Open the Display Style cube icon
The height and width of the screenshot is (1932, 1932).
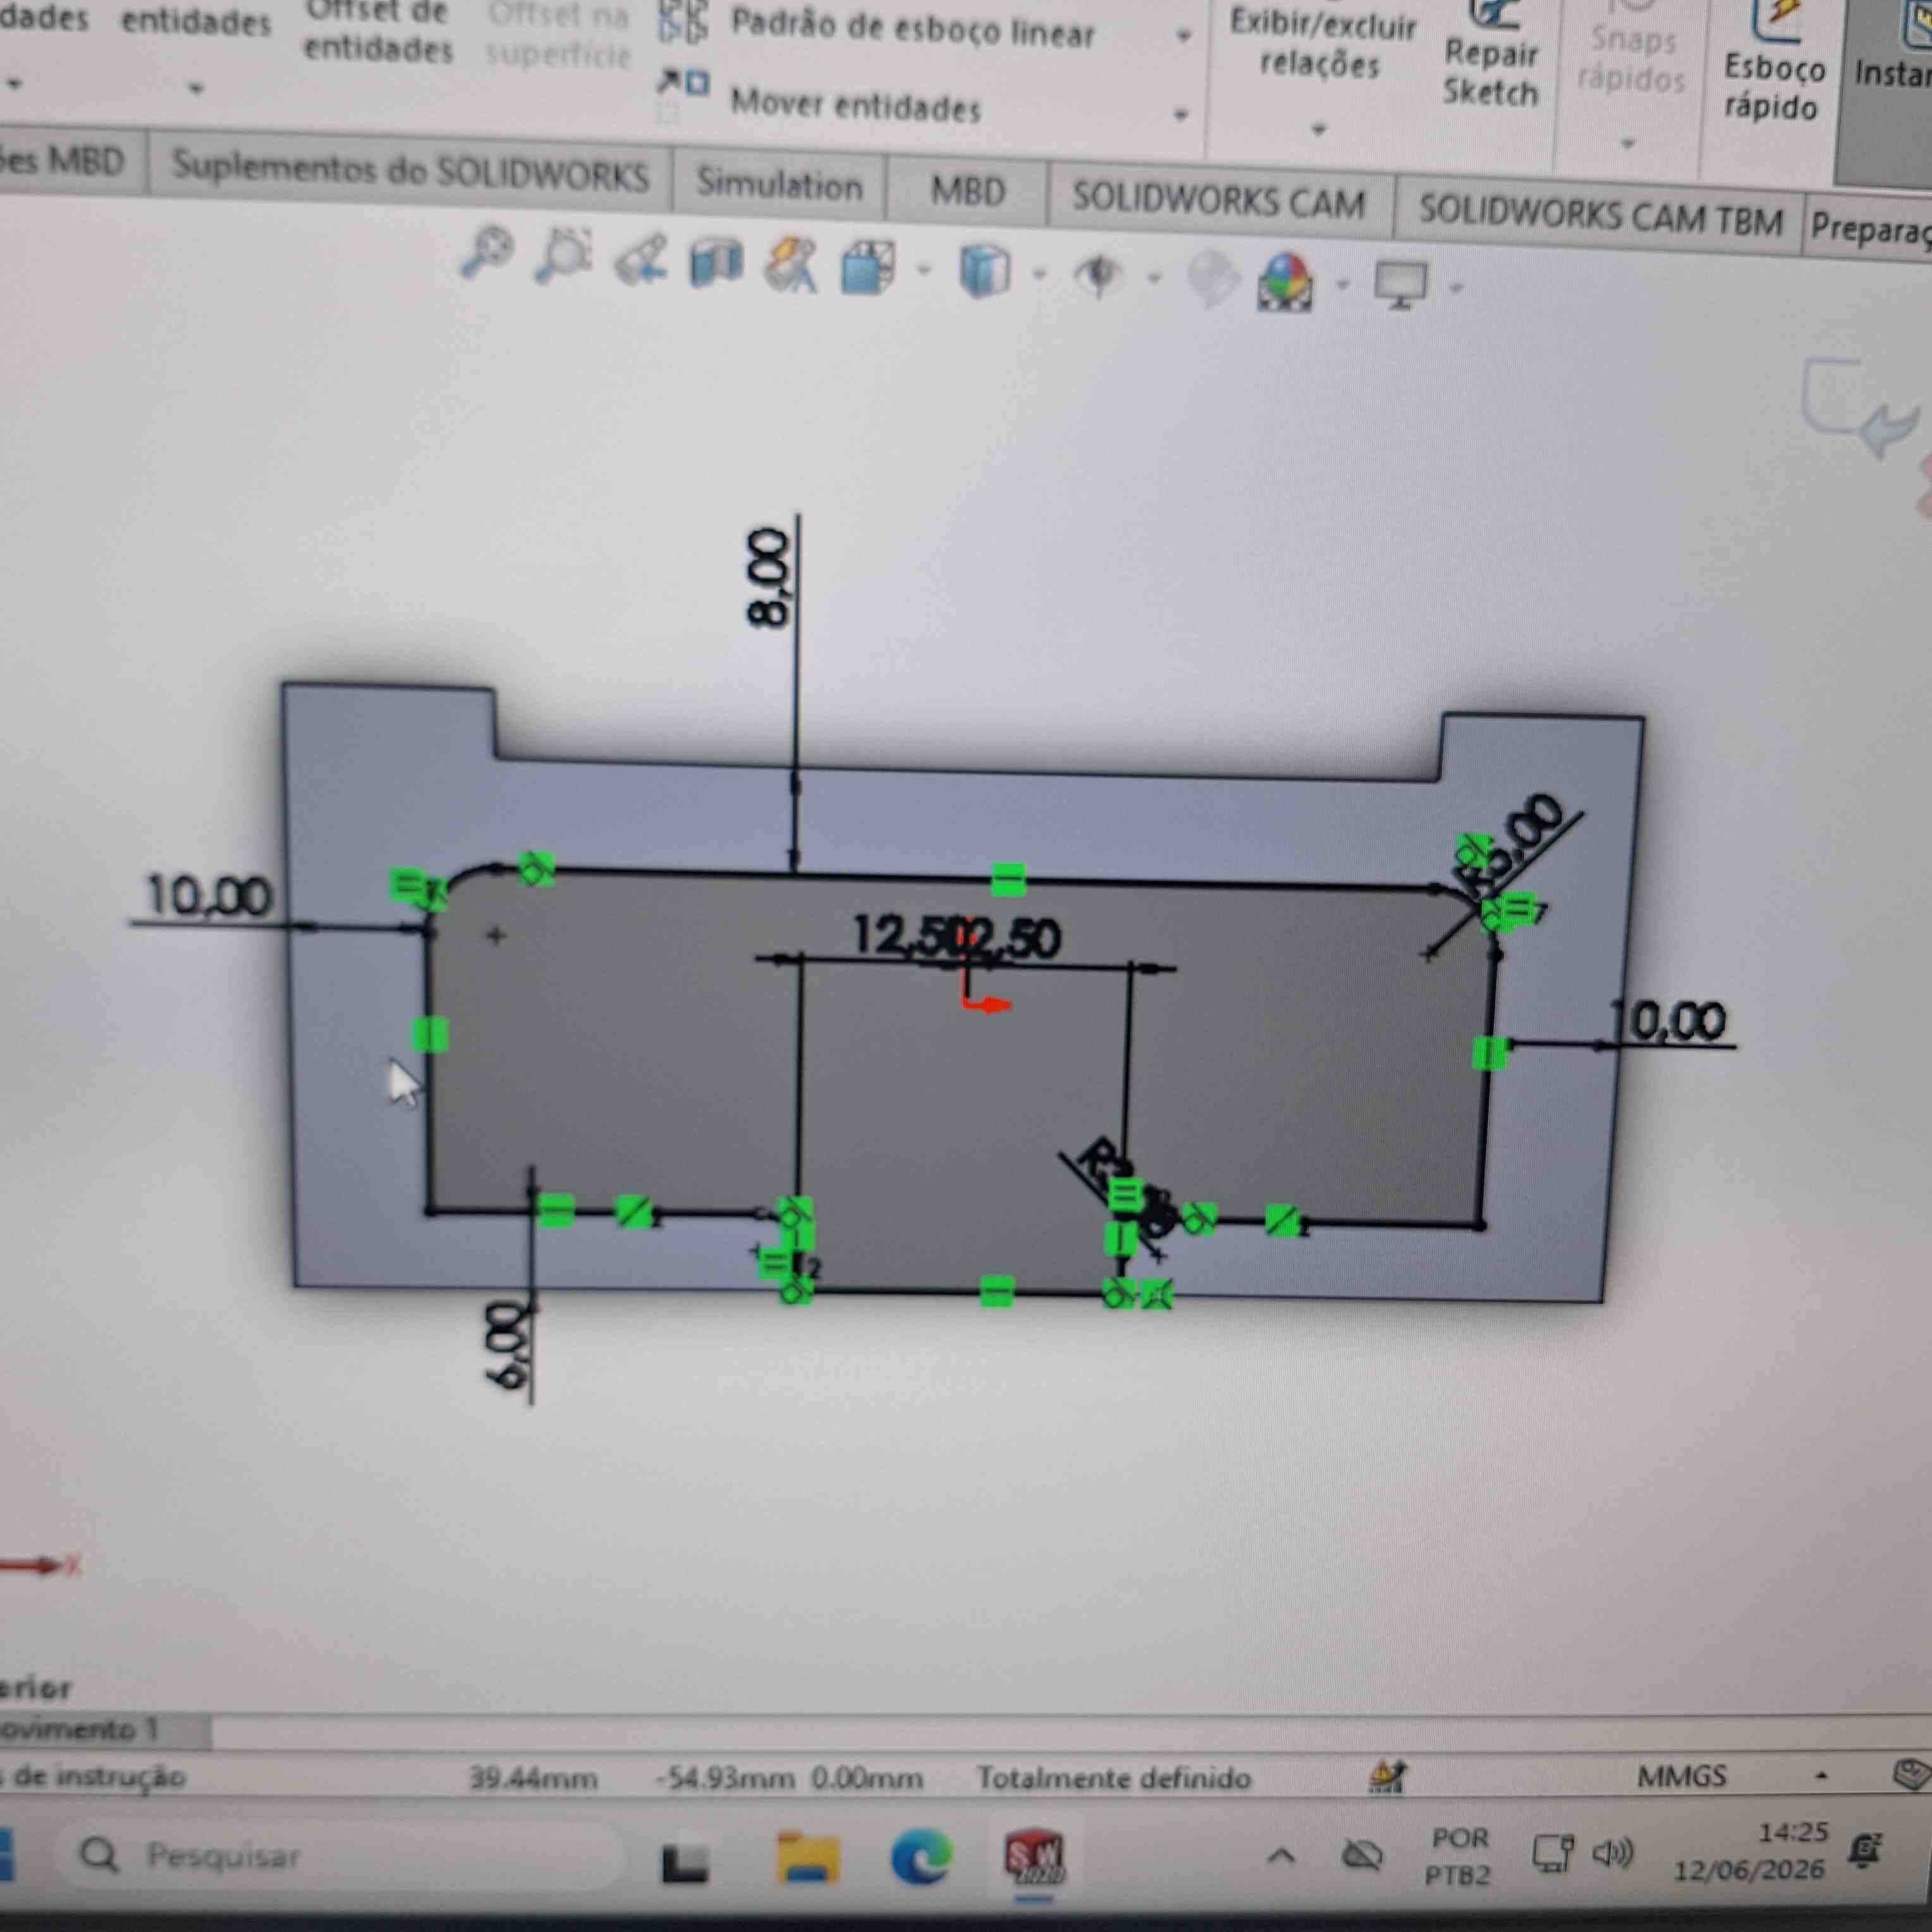984,272
